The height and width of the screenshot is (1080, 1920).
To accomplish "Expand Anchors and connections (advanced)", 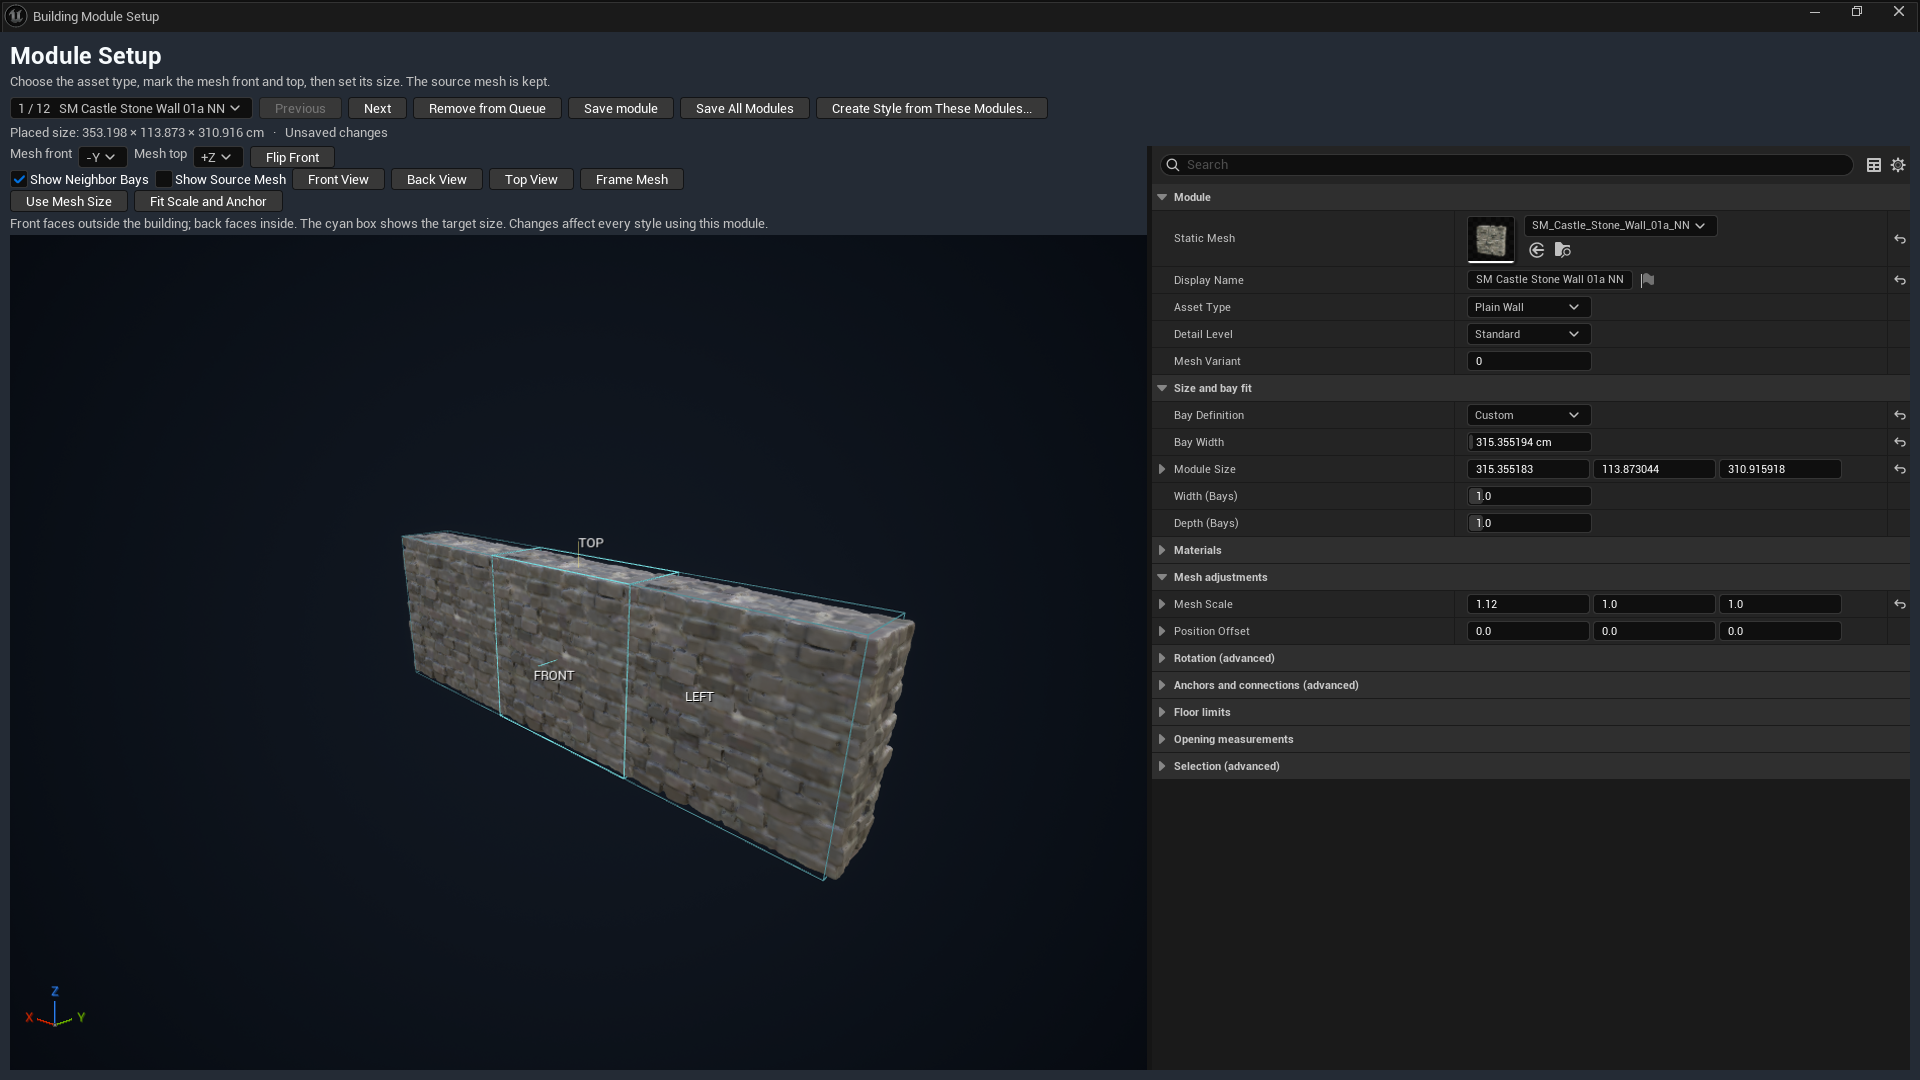I will point(1162,685).
